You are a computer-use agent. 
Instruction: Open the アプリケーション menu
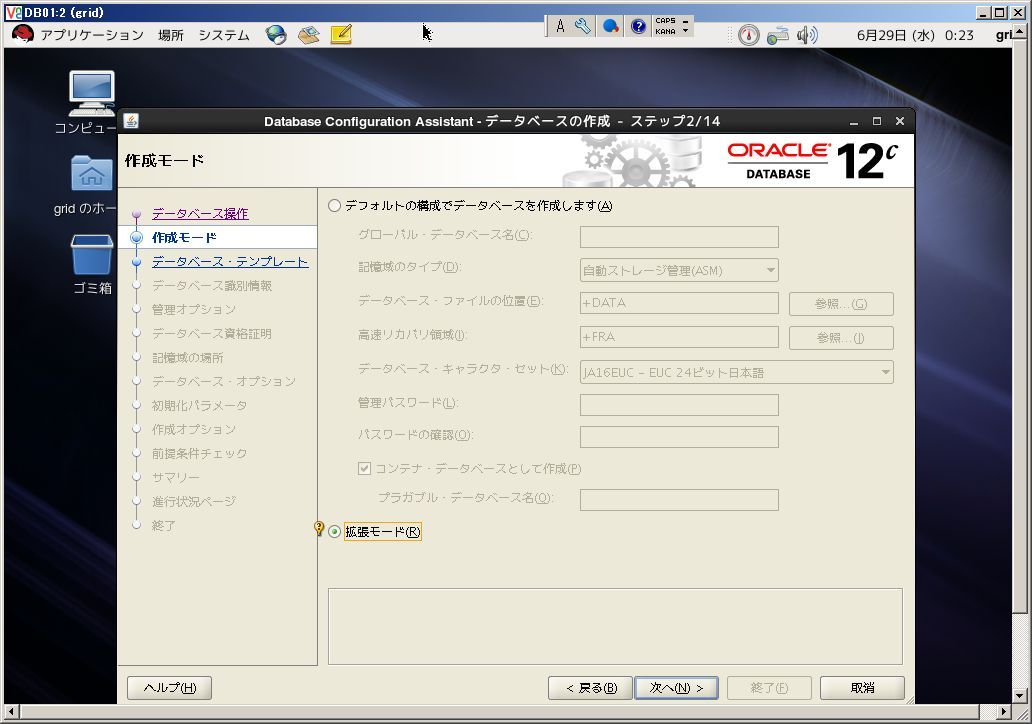(x=92, y=35)
